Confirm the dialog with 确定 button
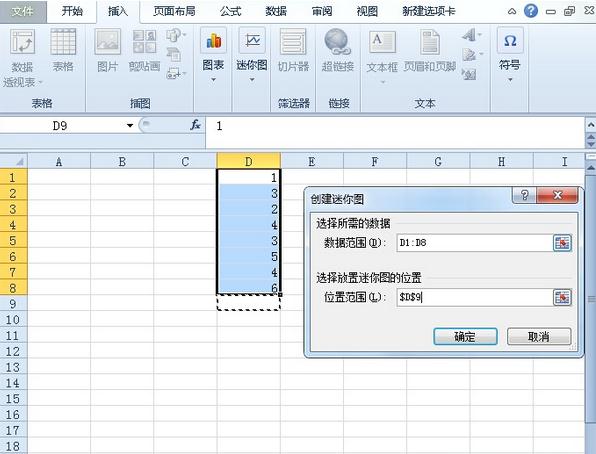This screenshot has width=596, height=454. 465,337
